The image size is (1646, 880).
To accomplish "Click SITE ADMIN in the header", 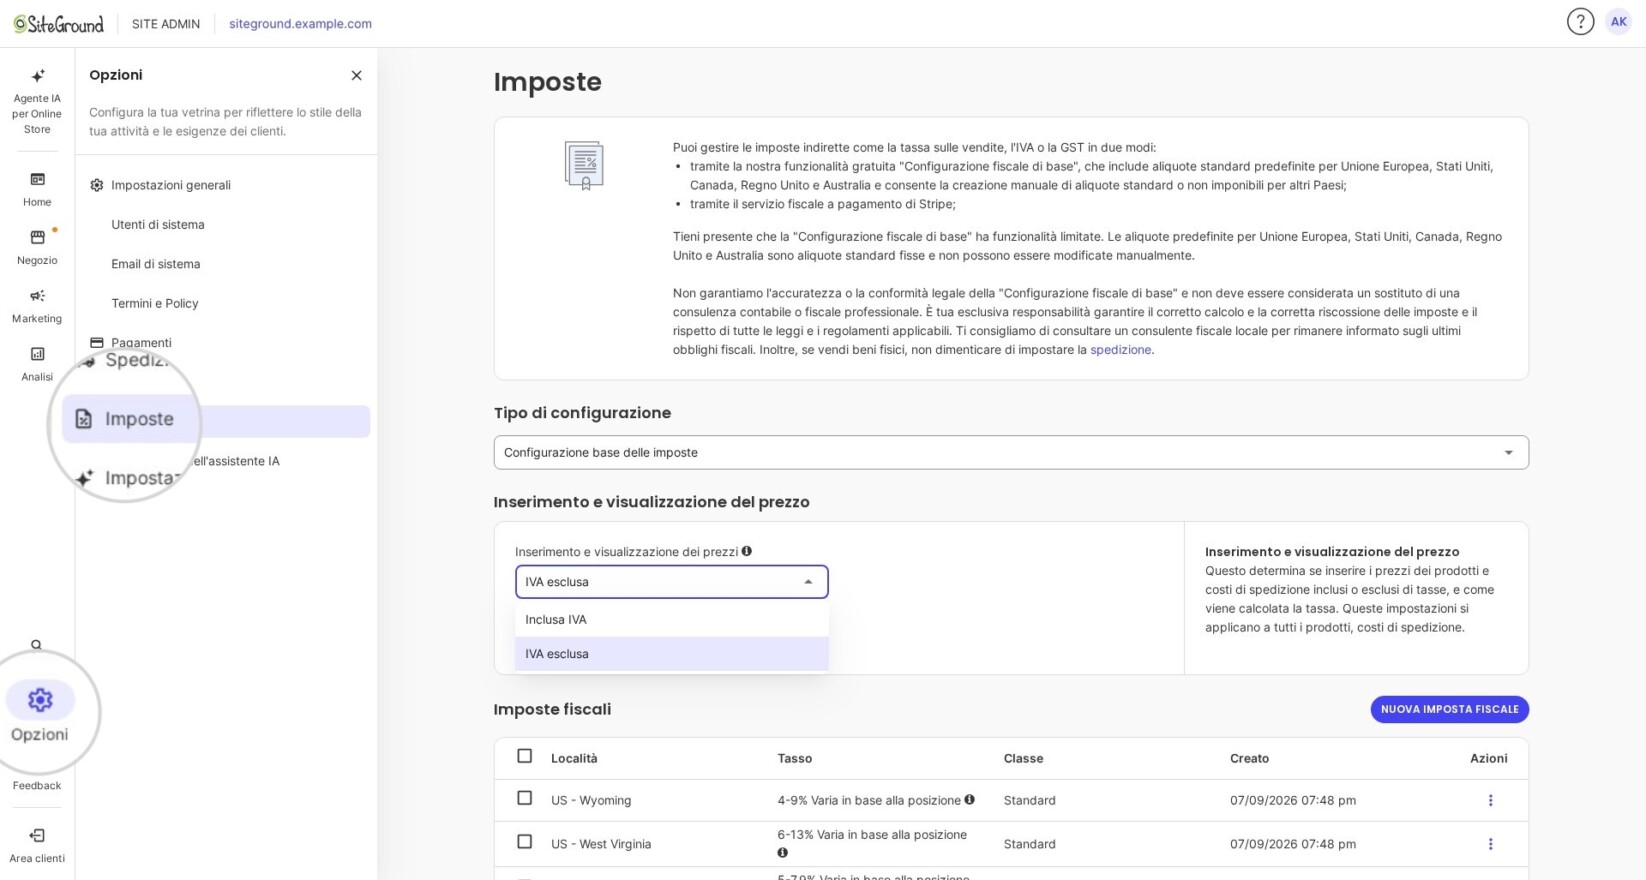I will [x=166, y=24].
